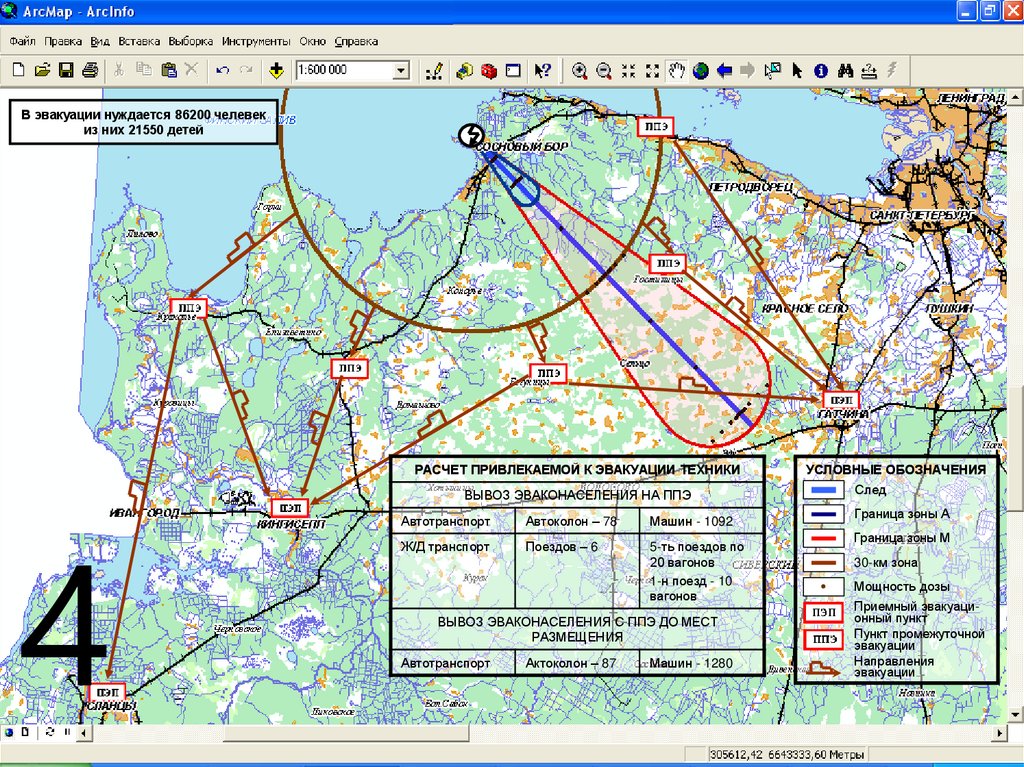The image size is (1024, 767).
Task: Open the Файл menu
Action: [23, 42]
